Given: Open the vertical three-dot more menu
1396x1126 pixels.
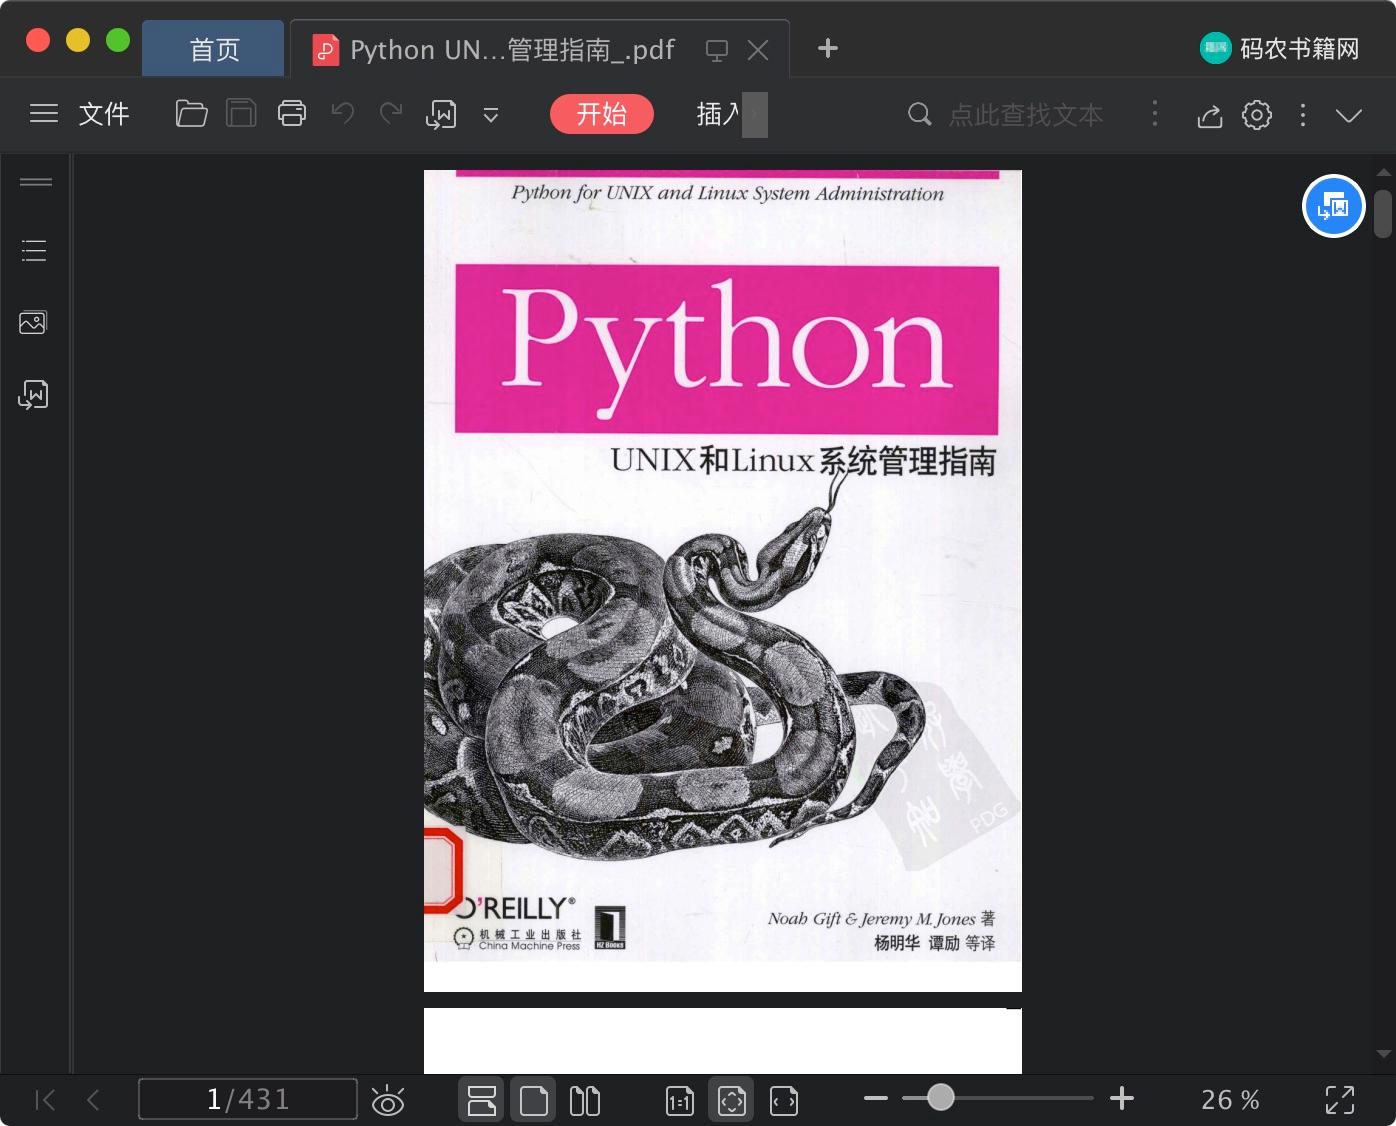Looking at the screenshot, I should [x=1303, y=115].
